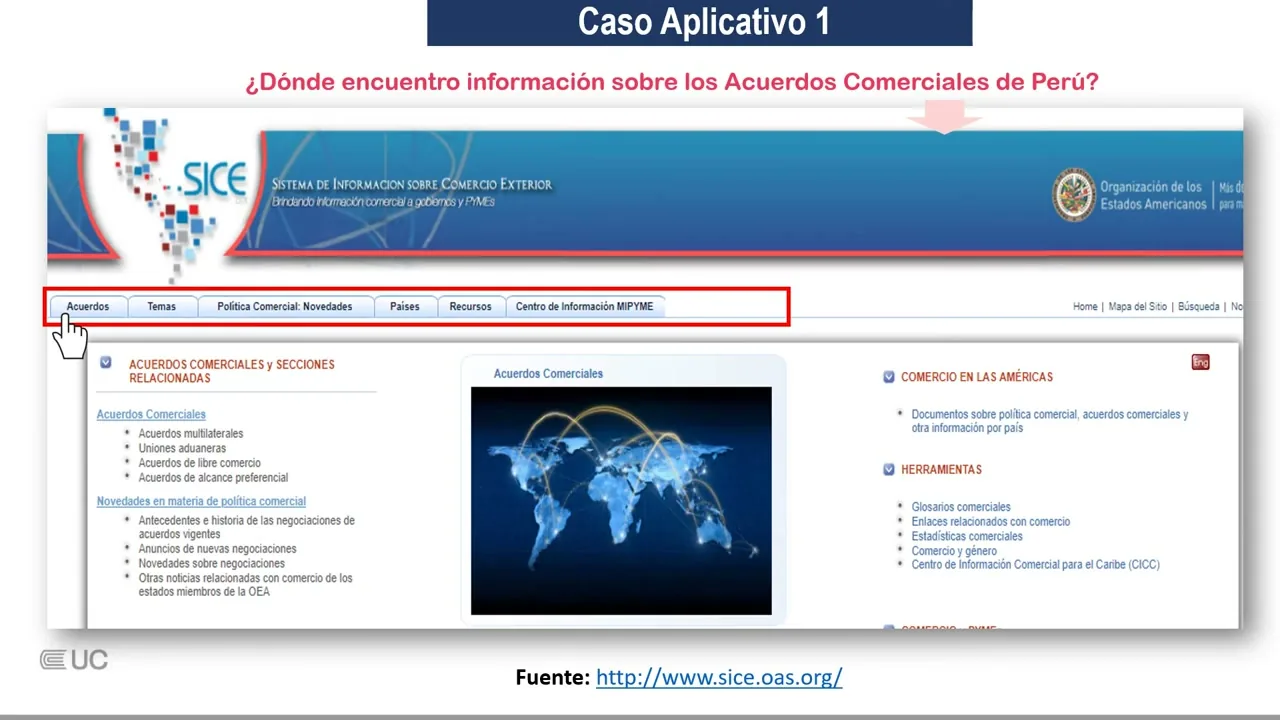This screenshot has width=1280, height=720.
Task: Click the world map Acuerdos Comerciales image
Action: (x=621, y=501)
